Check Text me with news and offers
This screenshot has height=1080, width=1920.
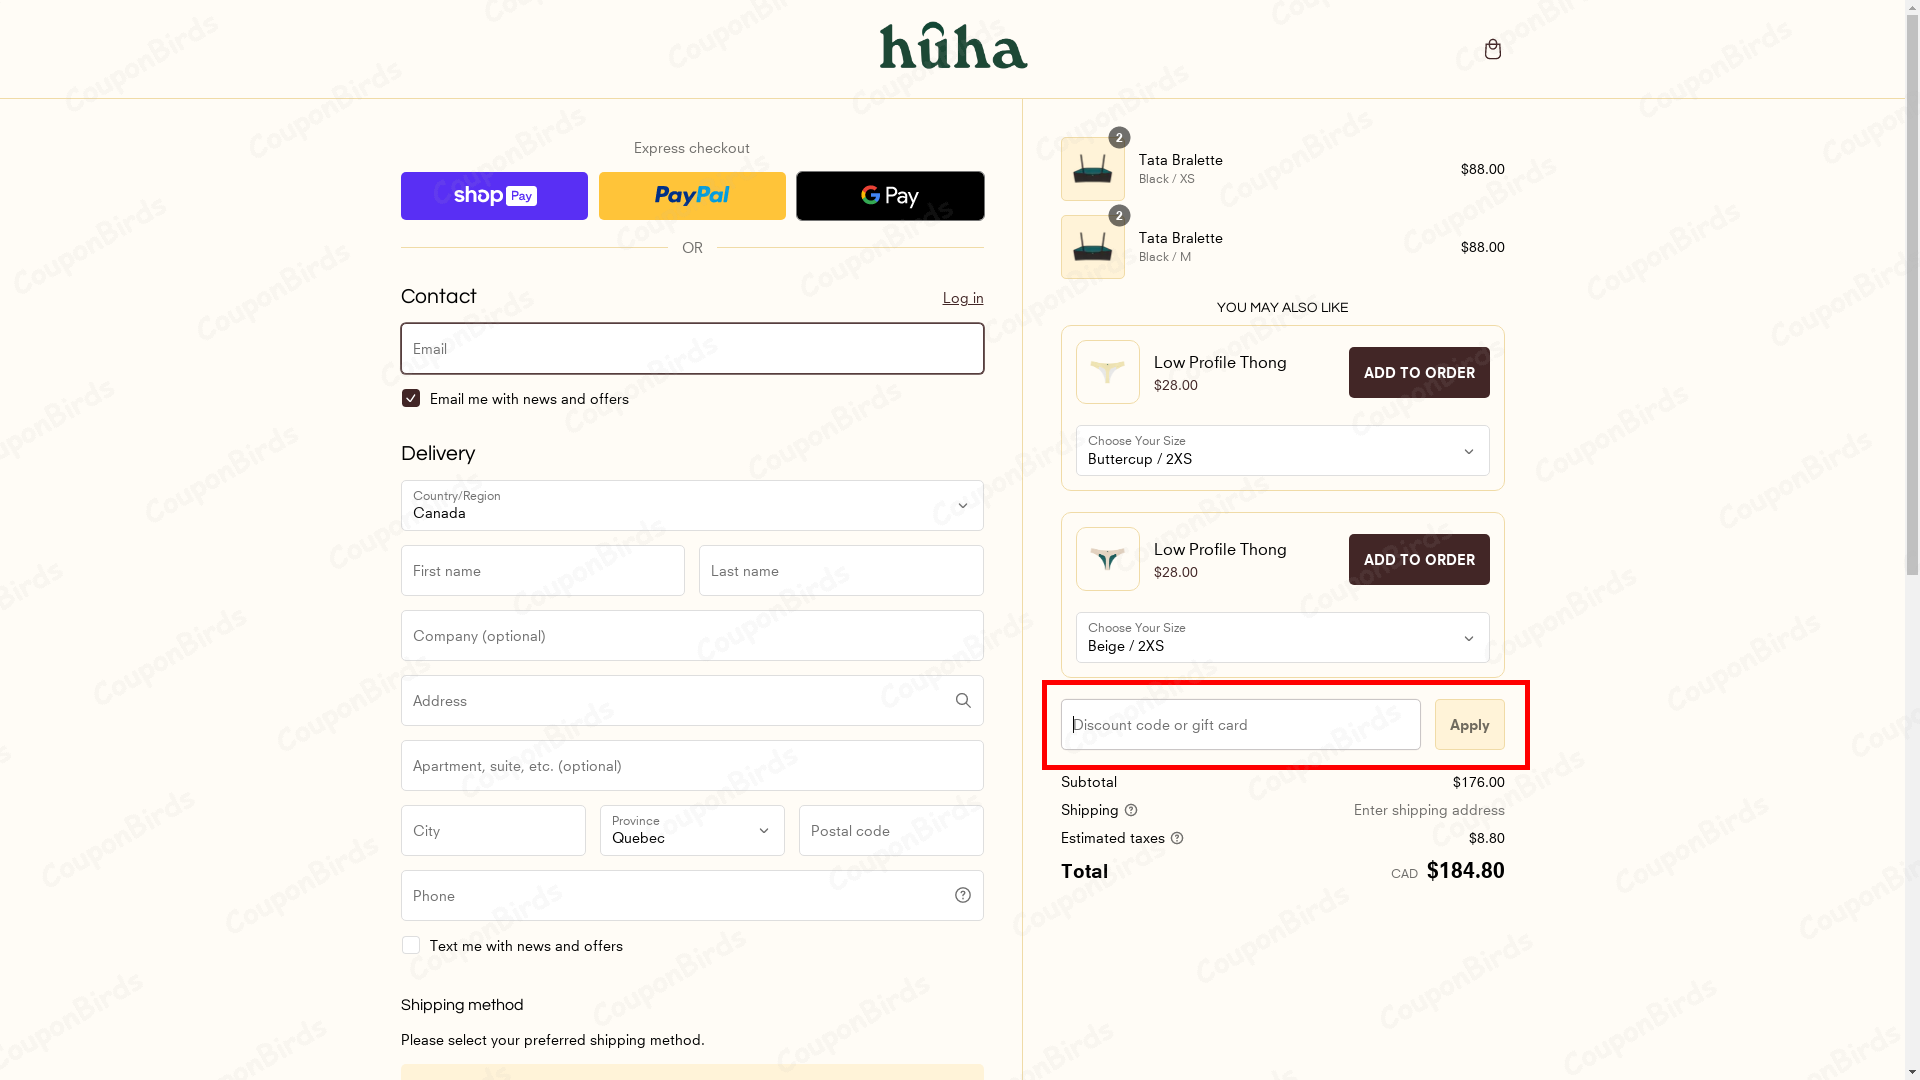tap(411, 945)
